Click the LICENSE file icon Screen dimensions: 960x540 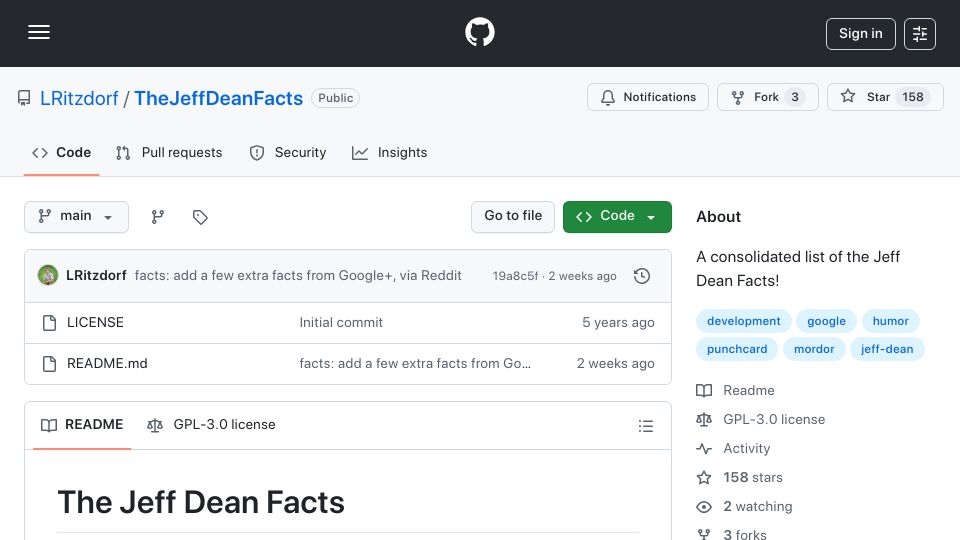(x=50, y=323)
